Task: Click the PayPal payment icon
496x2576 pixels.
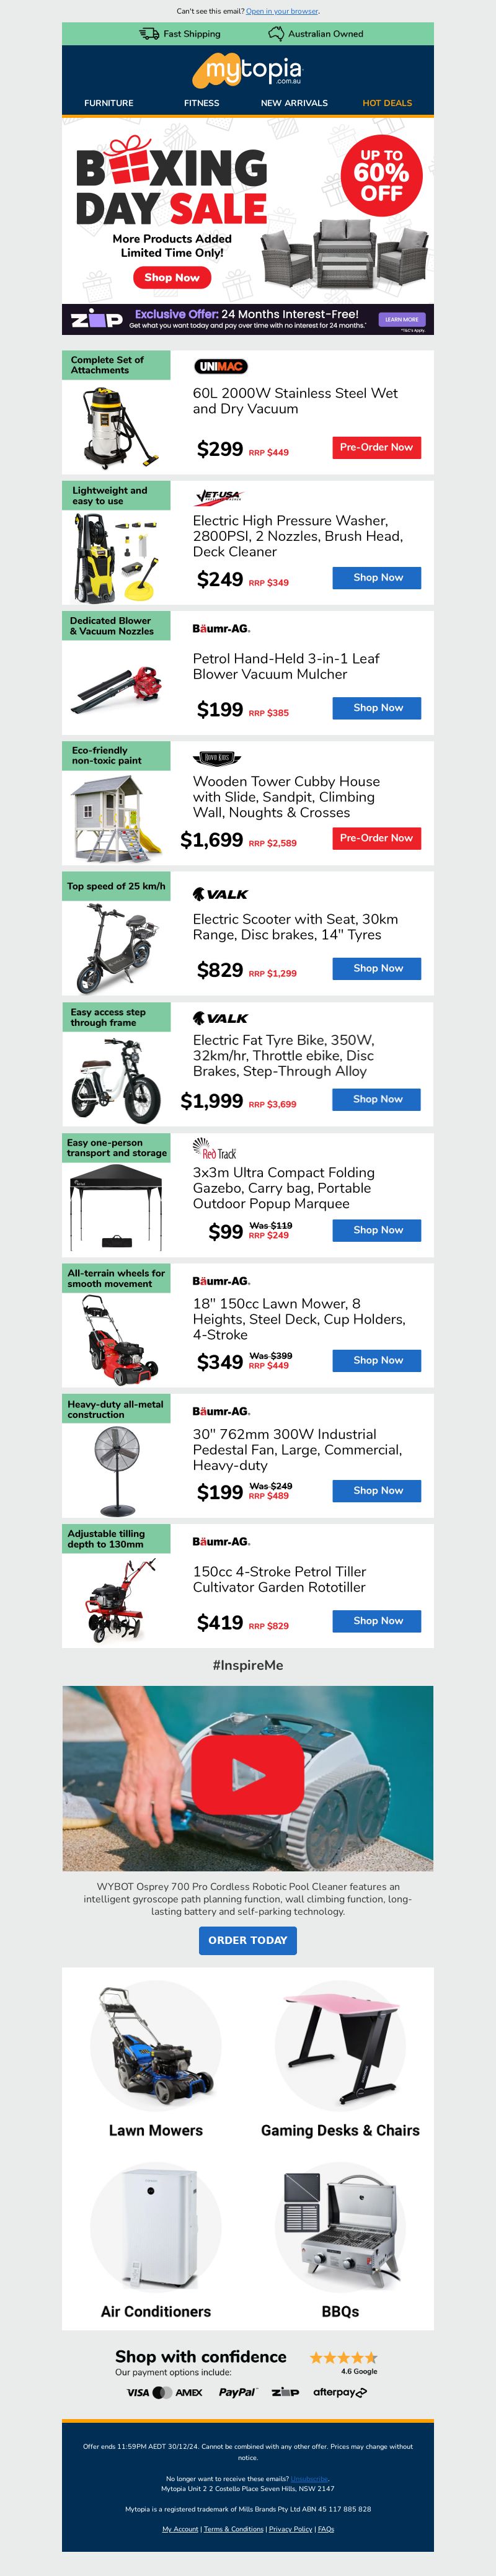Action: click(x=237, y=2392)
